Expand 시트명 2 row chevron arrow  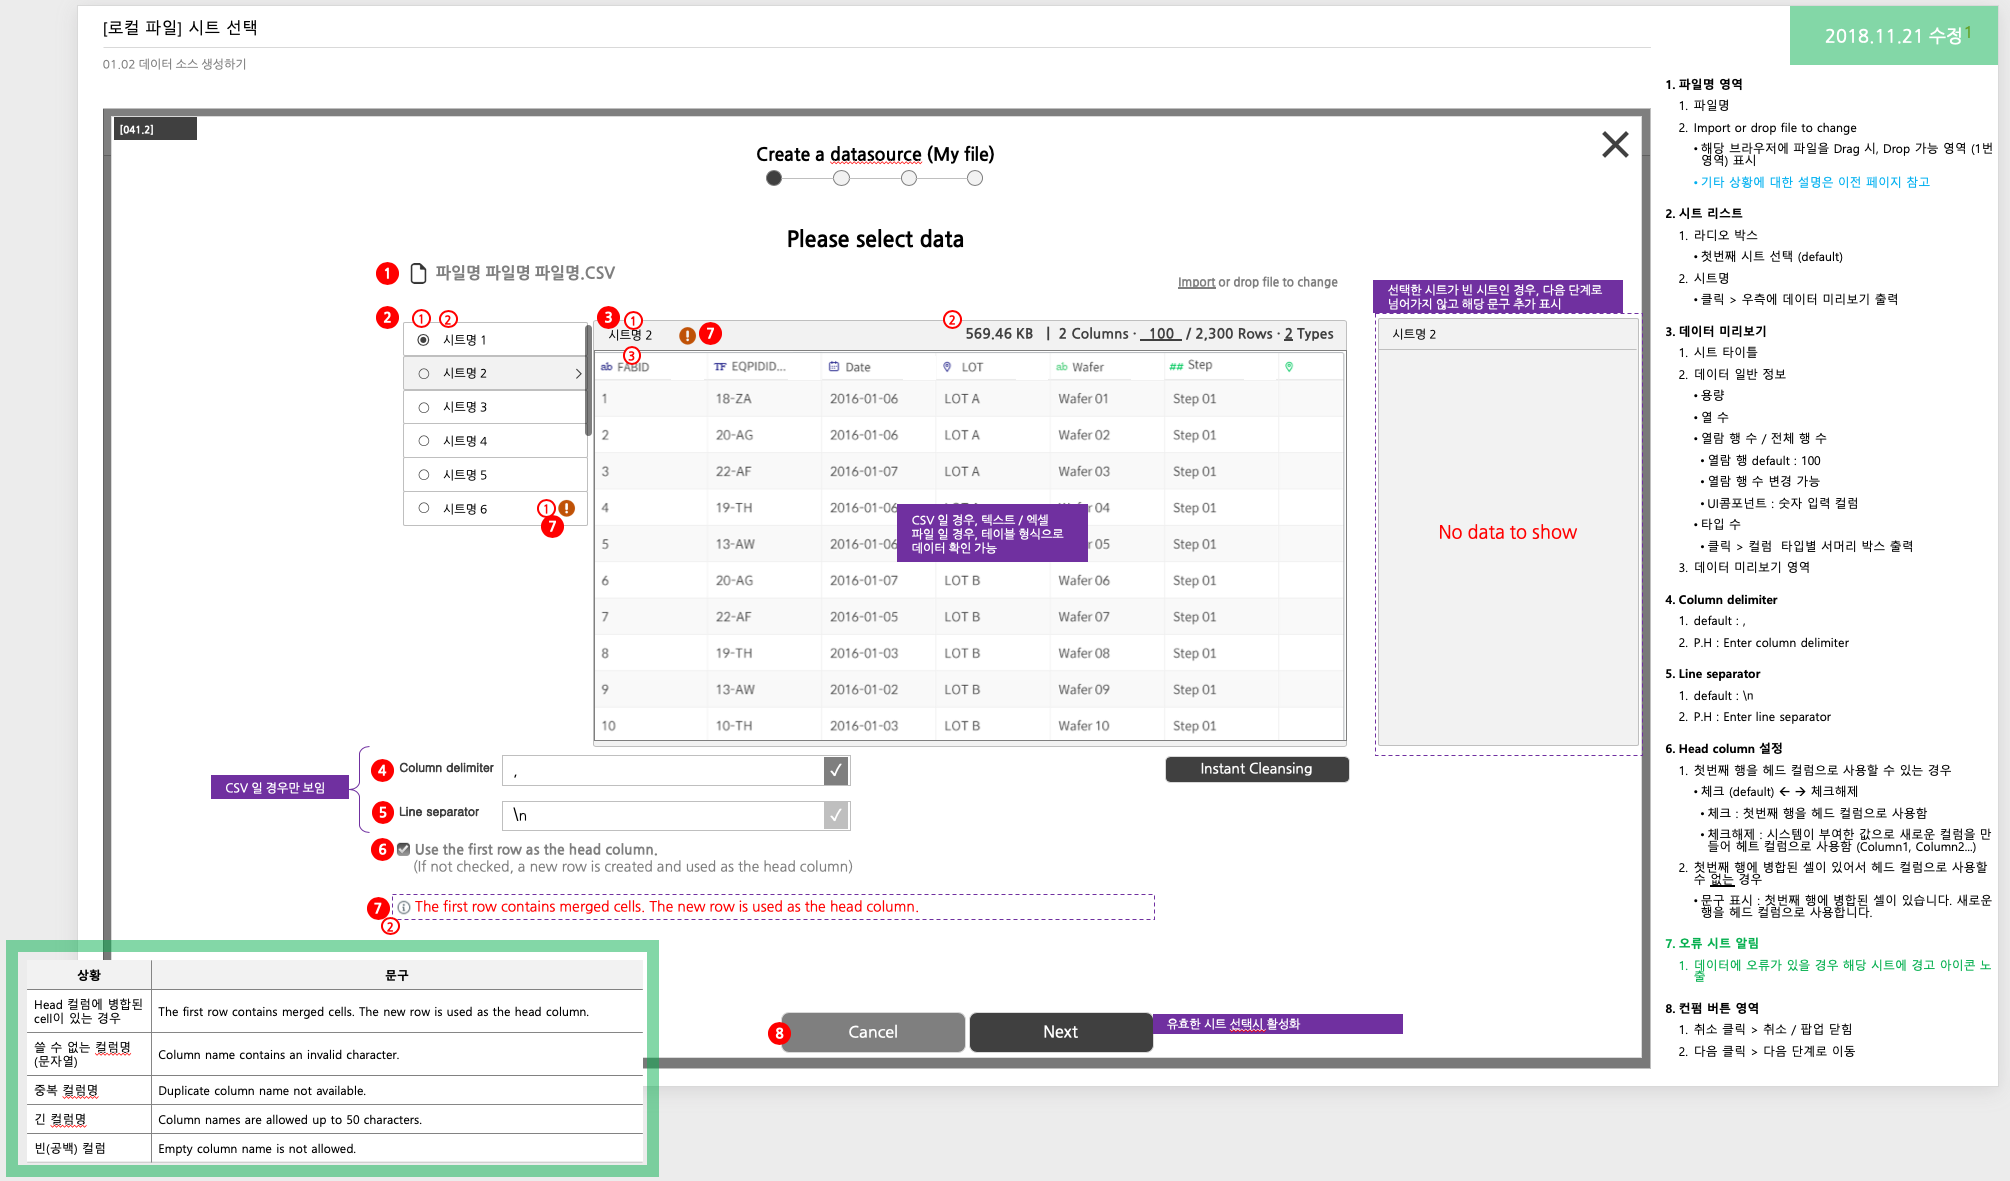tap(578, 373)
